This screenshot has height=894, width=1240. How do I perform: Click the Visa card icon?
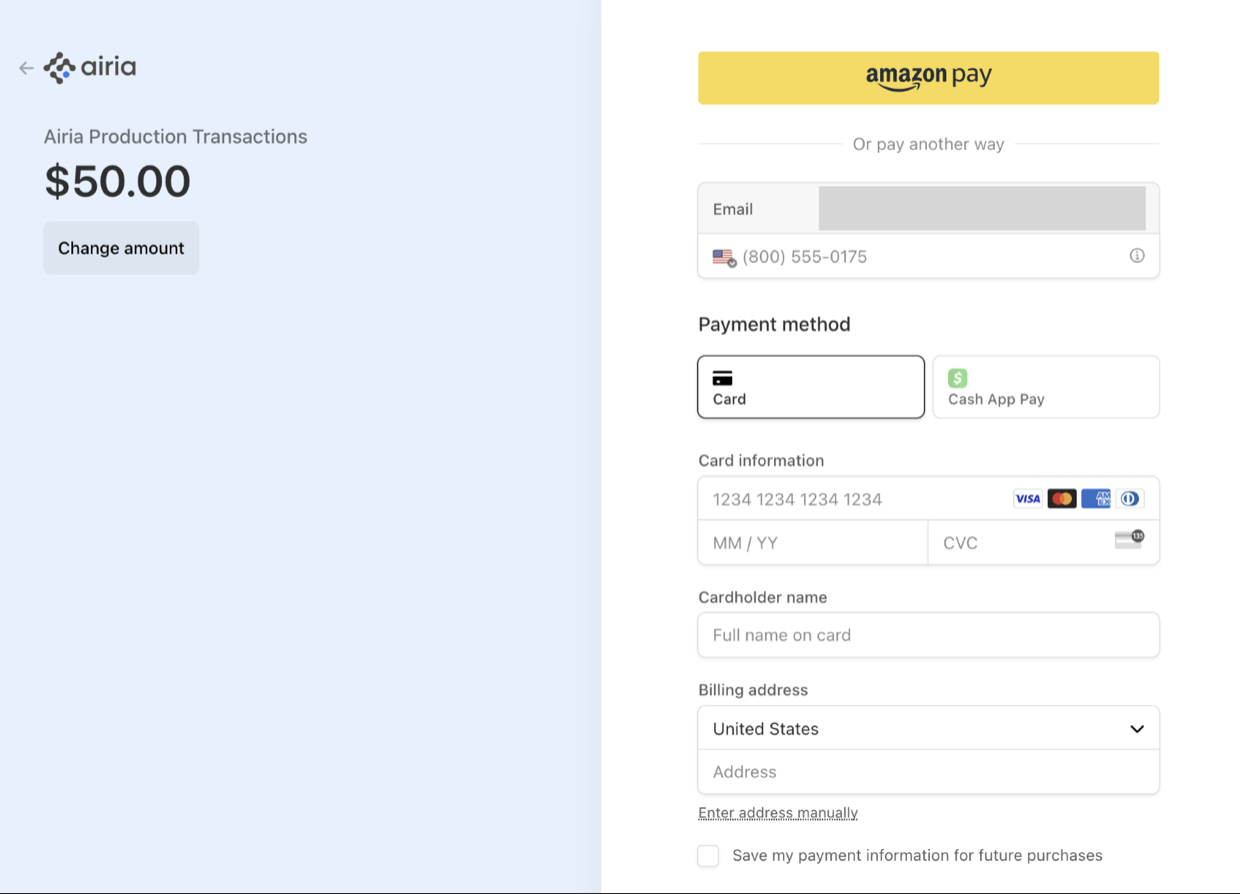pyautogui.click(x=1028, y=498)
